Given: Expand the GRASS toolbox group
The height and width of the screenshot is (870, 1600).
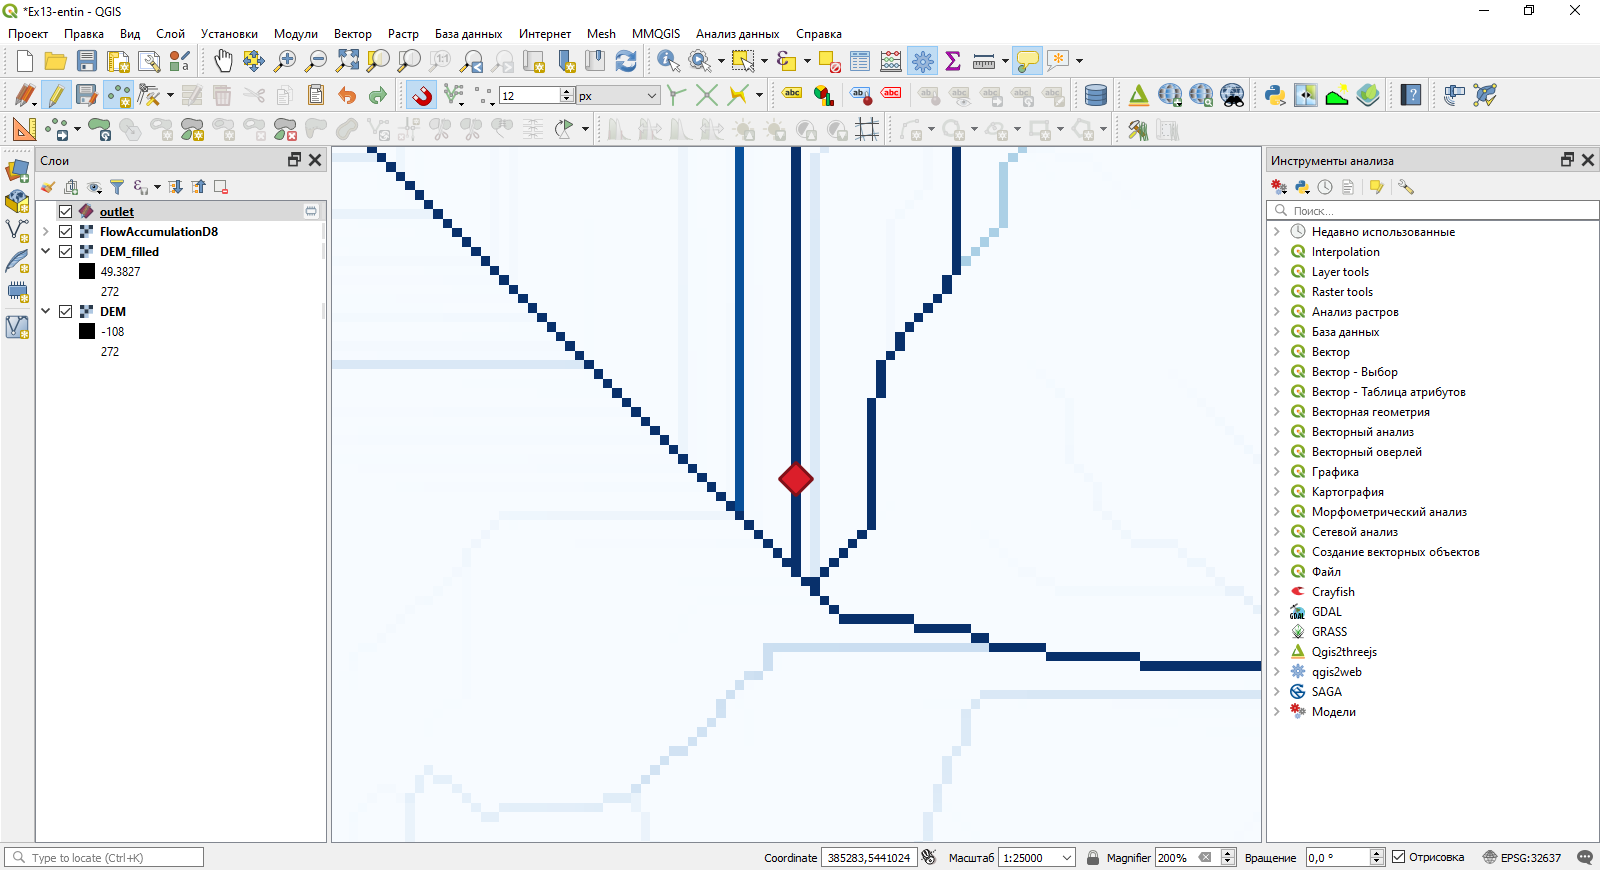Looking at the screenshot, I should [x=1277, y=631].
